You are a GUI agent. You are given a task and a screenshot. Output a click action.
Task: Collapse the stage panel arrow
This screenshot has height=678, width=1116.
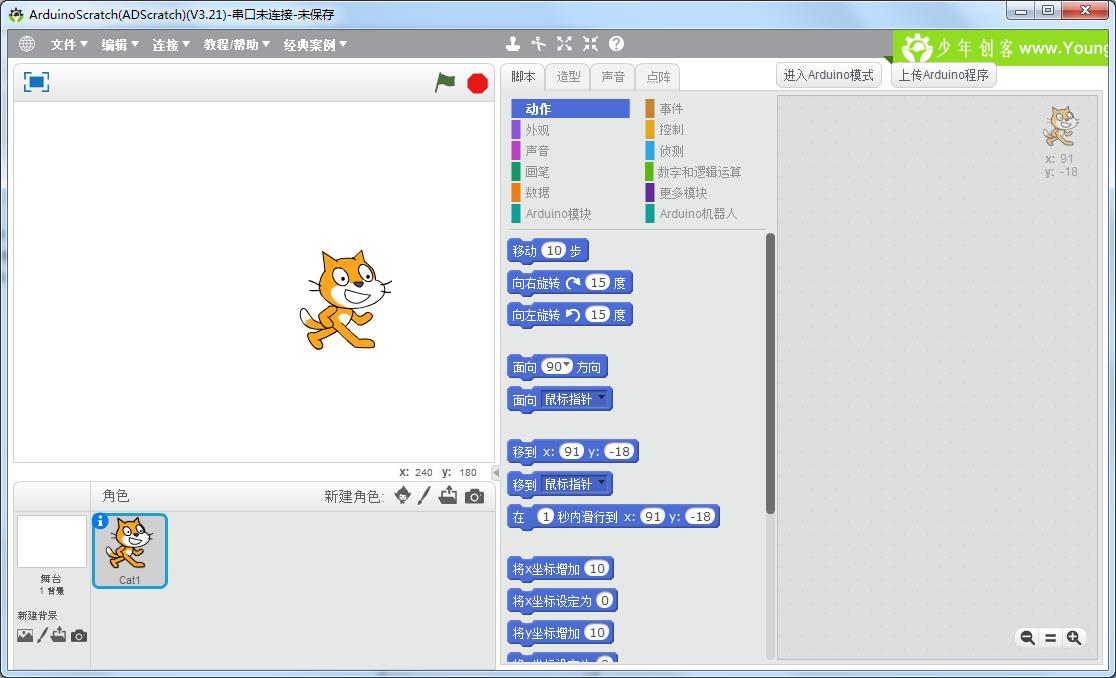(496, 472)
